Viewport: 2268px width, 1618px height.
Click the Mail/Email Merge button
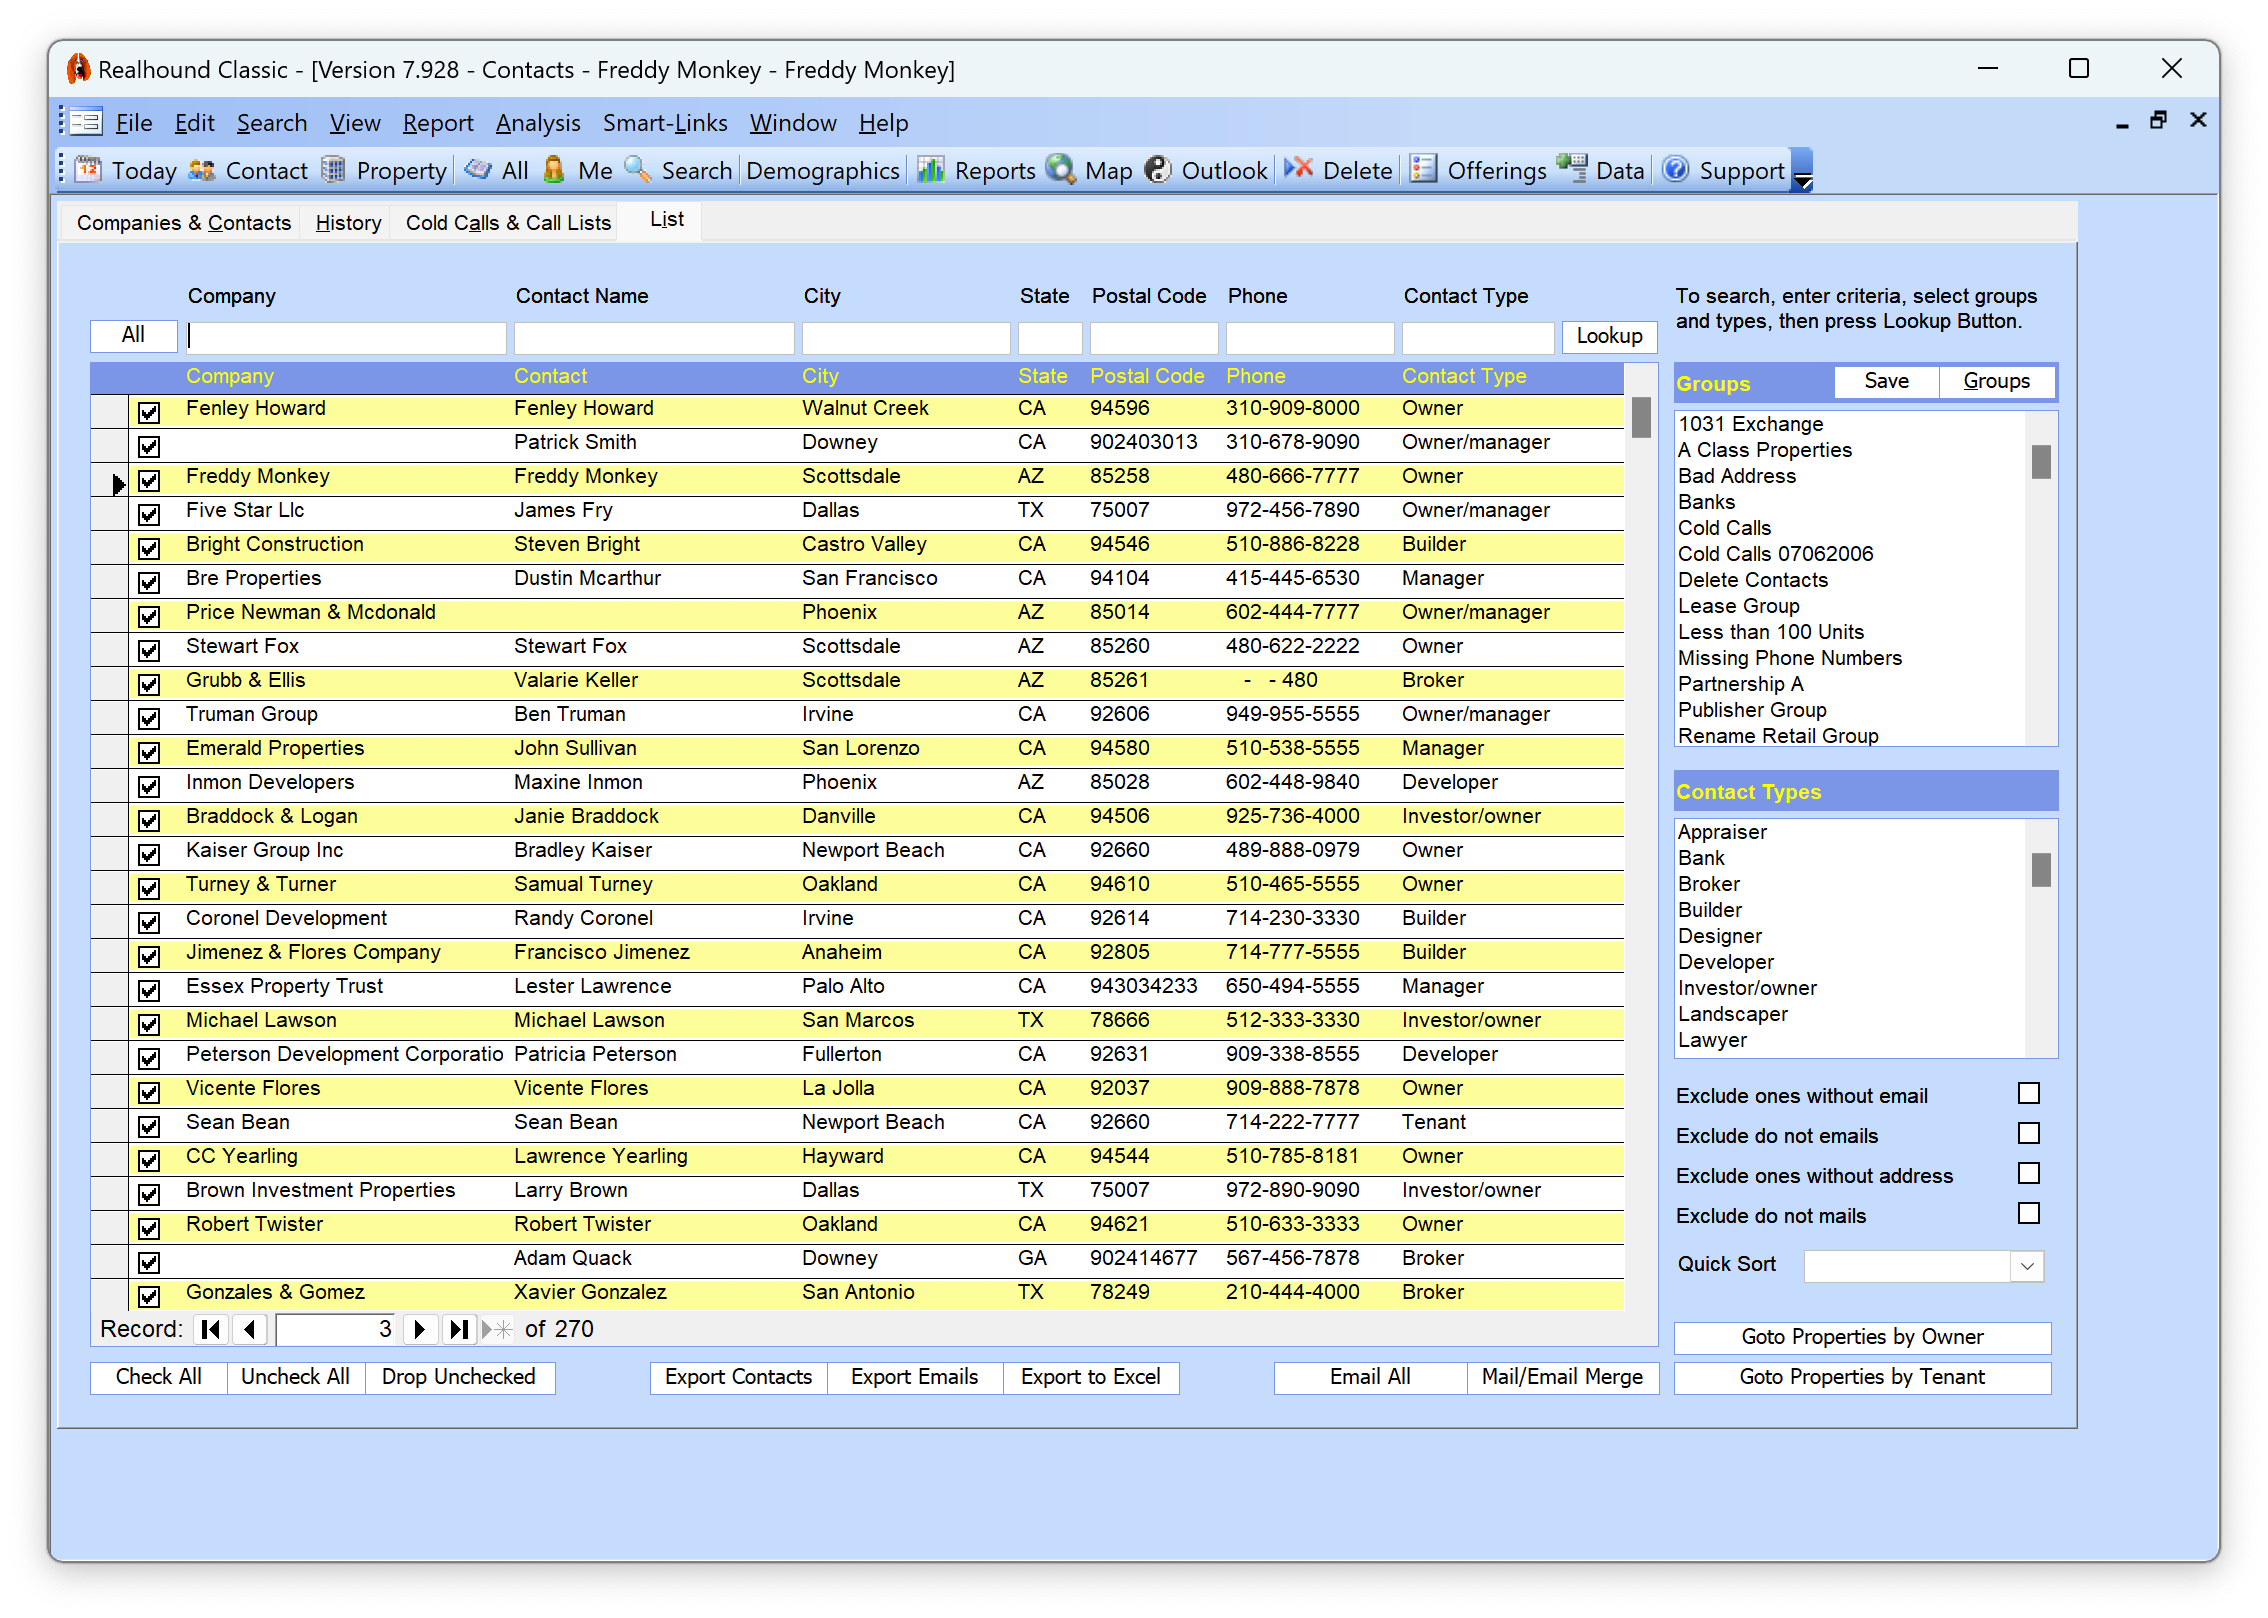tap(1562, 1378)
